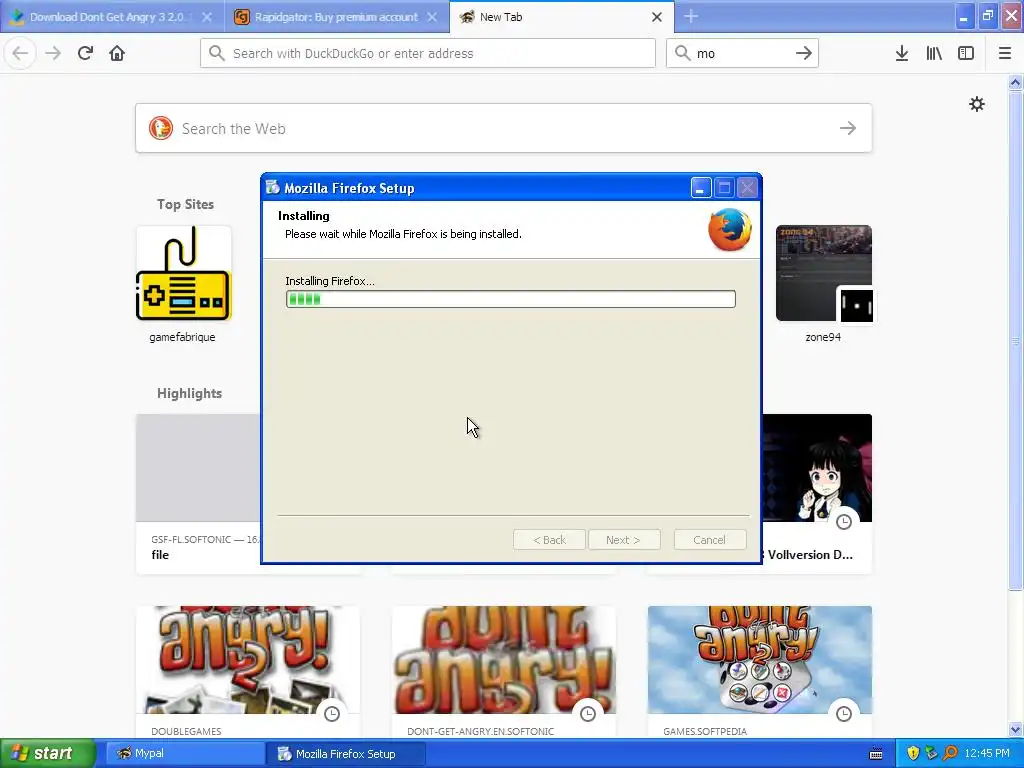Open the security shield tray icon
Image resolution: width=1024 pixels, height=768 pixels.
click(x=913, y=753)
